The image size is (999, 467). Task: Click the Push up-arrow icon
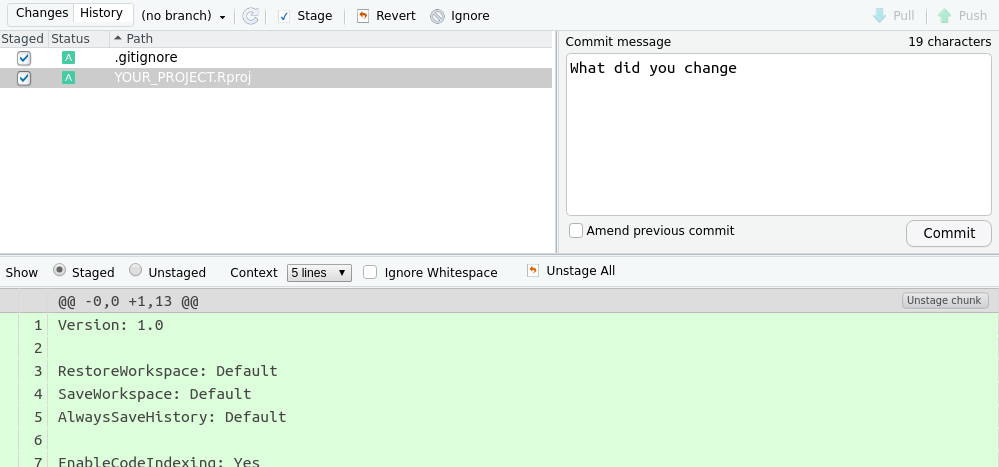944,16
